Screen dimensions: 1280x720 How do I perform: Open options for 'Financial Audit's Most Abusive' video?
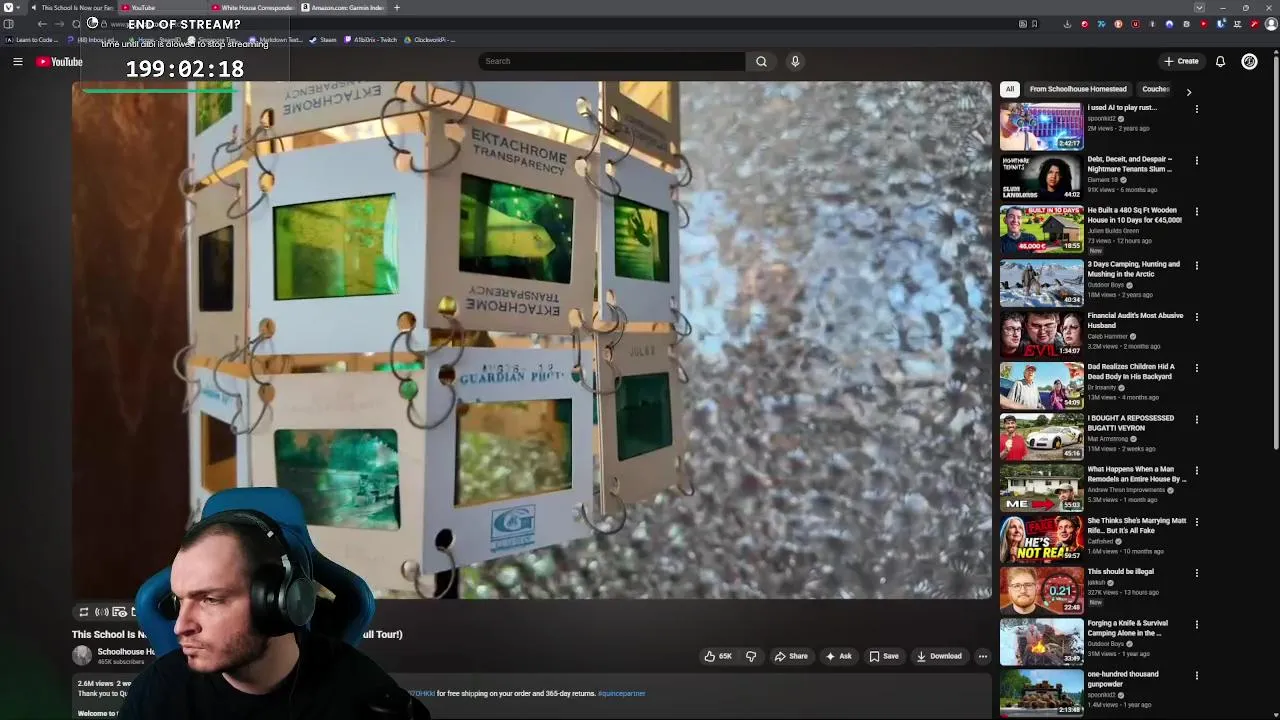point(1197,317)
